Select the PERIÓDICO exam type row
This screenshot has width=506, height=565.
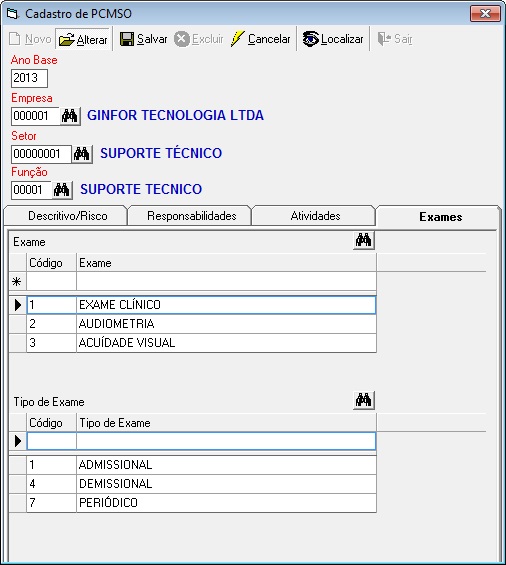[192, 503]
